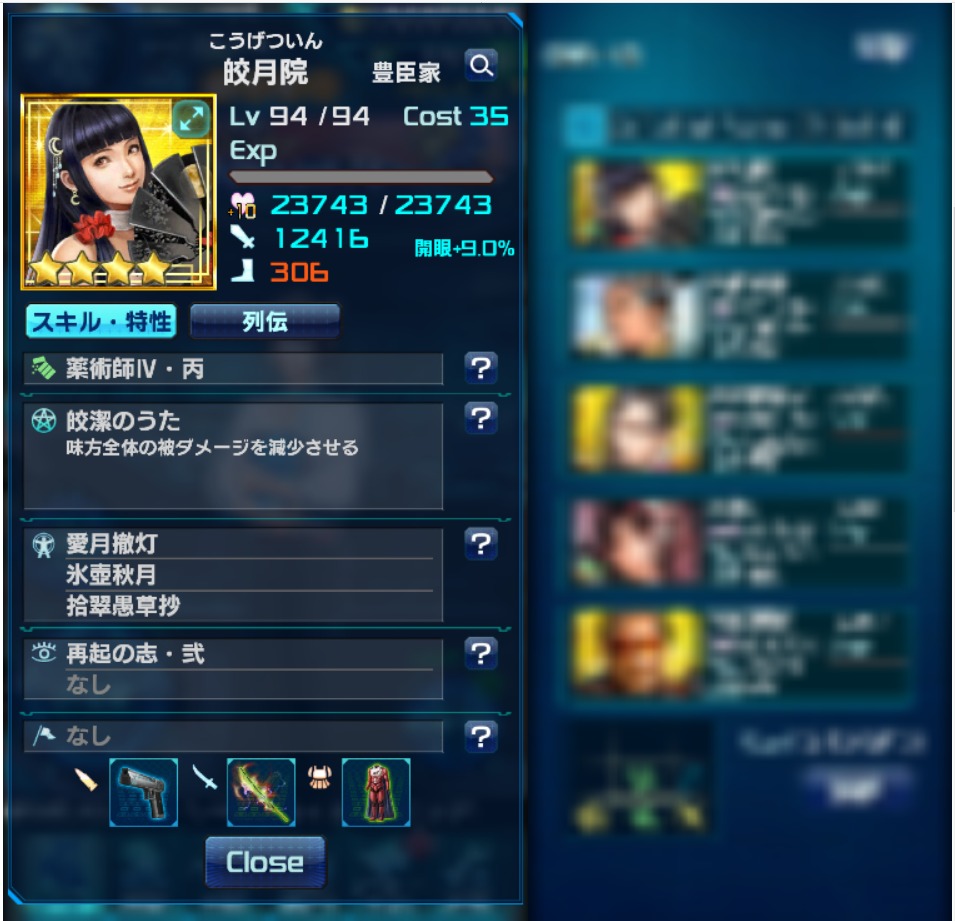
Task: Open help for 再起の志・弐 row
Action: pos(481,654)
